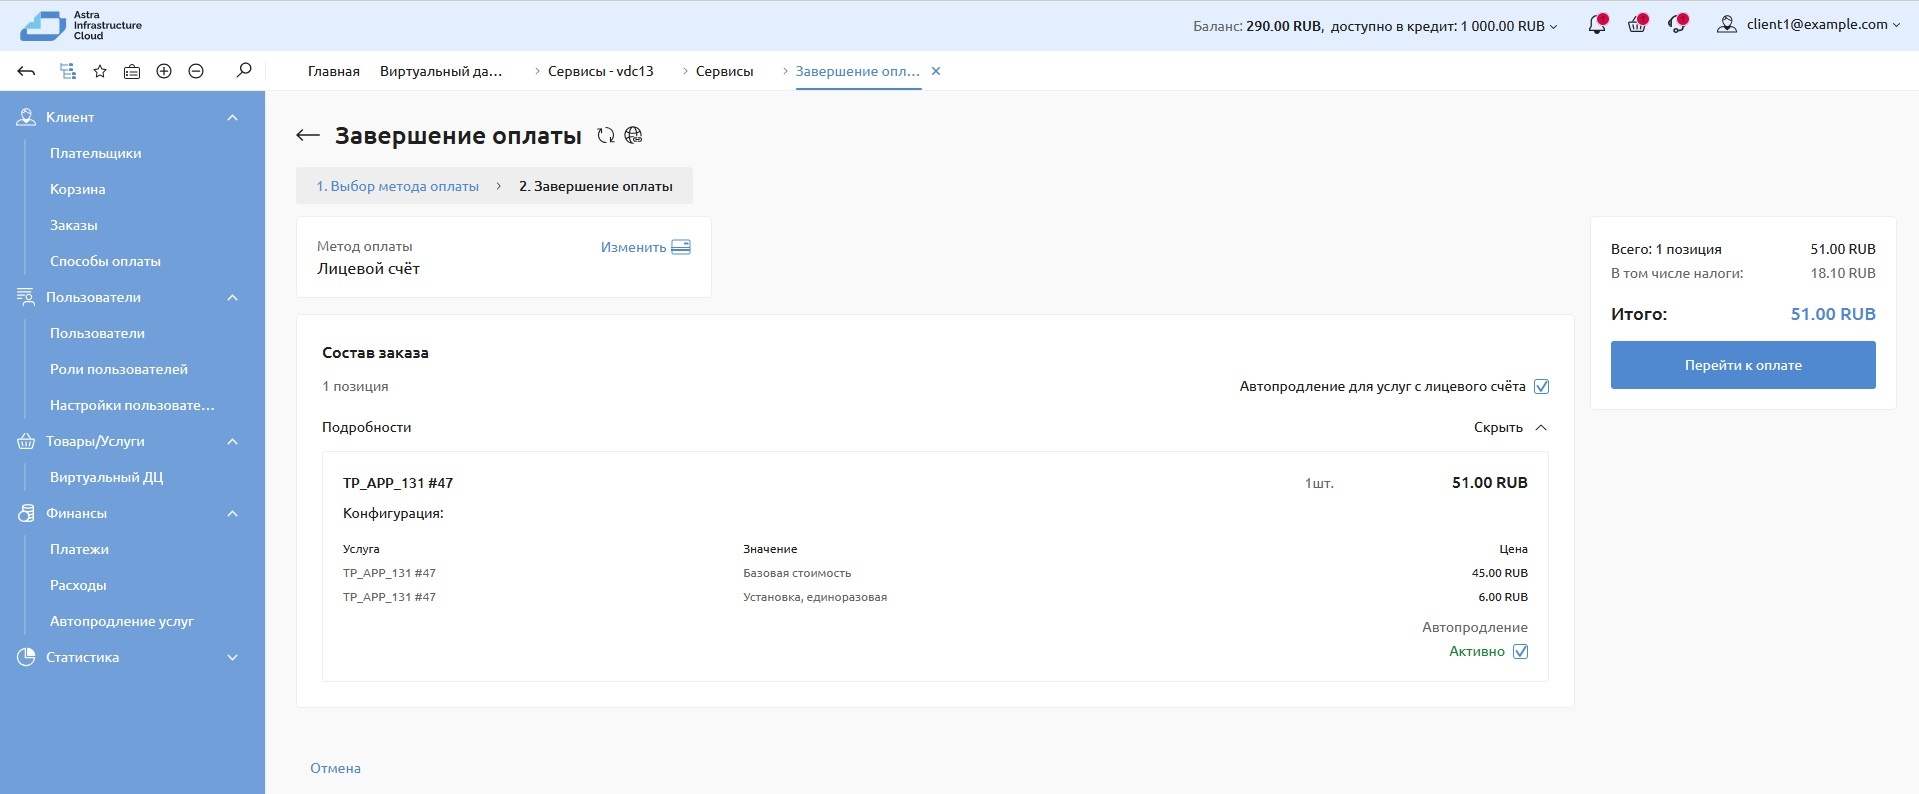Switch to the Сервисы - vdc13 tab

[x=600, y=71]
